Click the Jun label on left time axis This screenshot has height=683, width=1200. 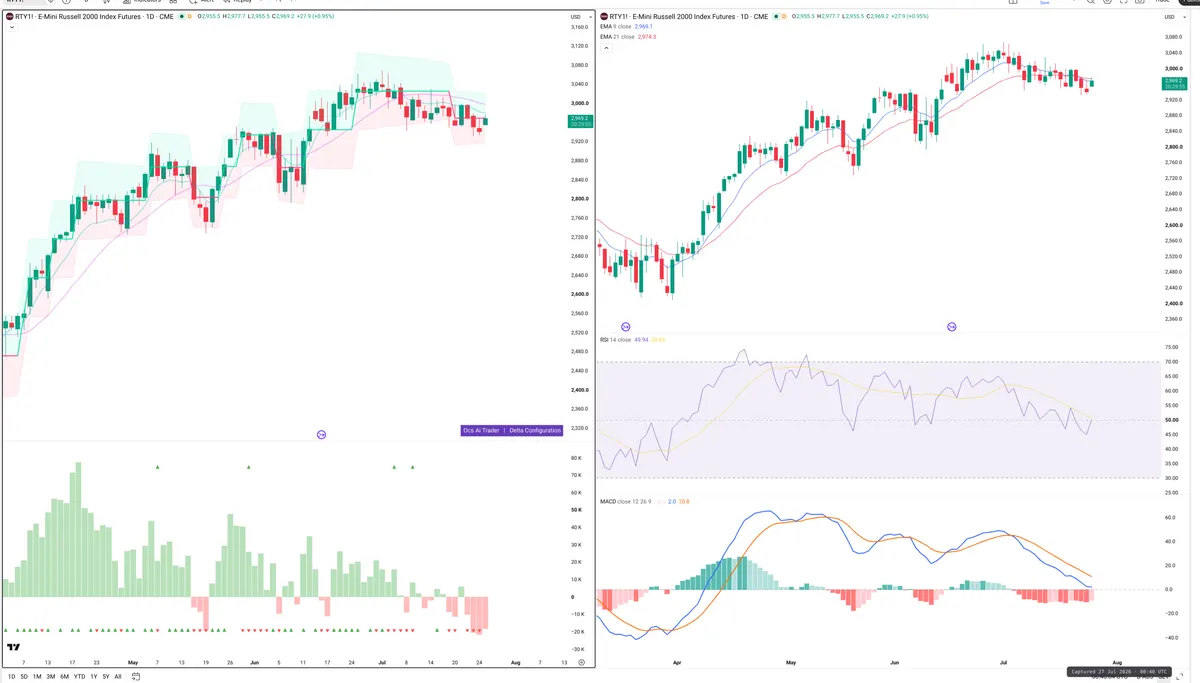pos(254,662)
